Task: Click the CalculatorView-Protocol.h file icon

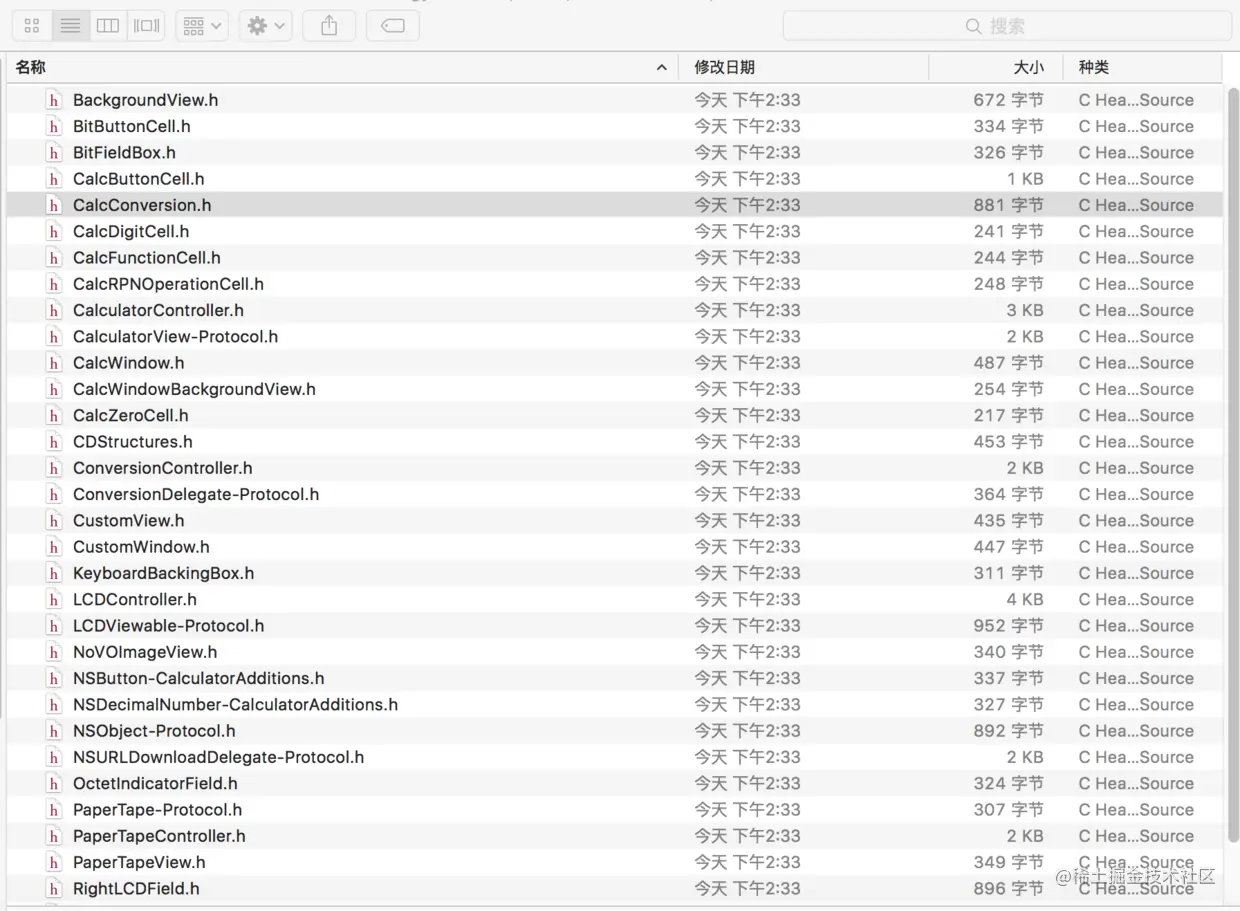Action: pyautogui.click(x=54, y=336)
